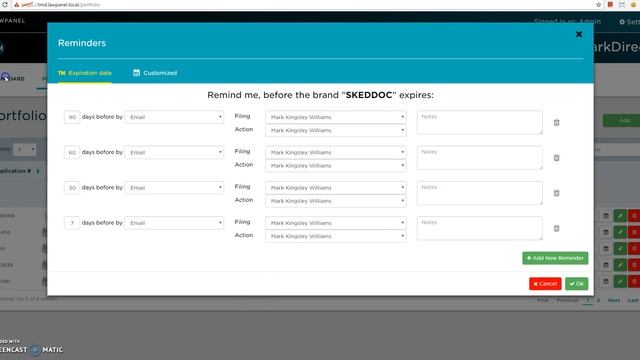Click Notes field of 60 days reminder

[480, 158]
